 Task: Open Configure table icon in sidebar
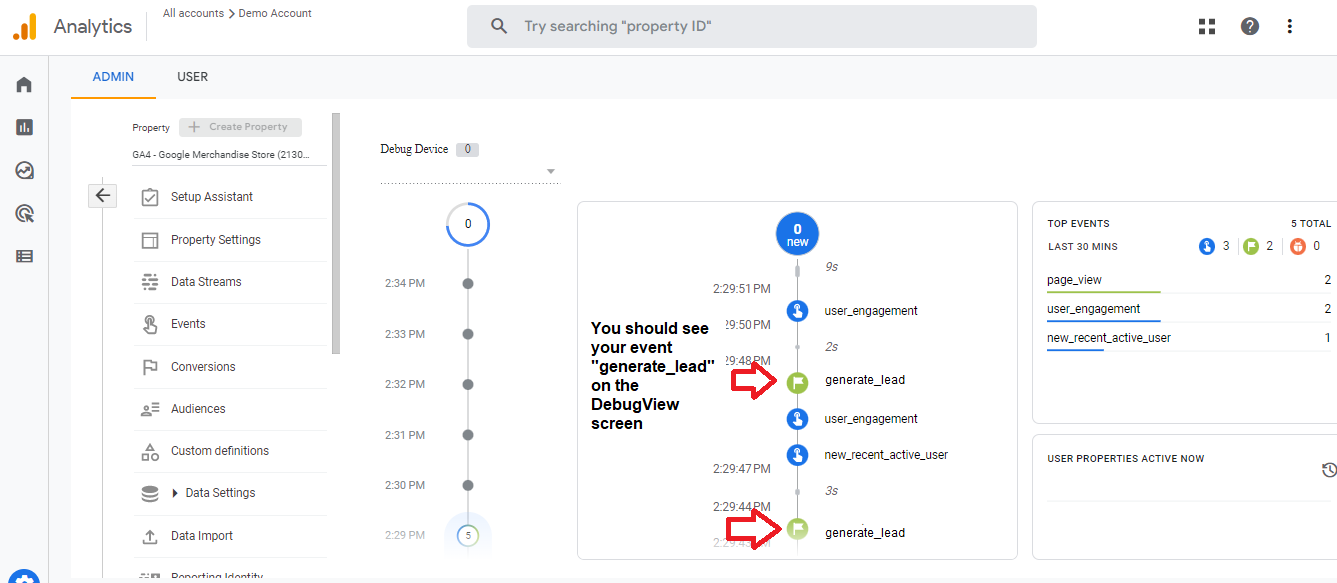(24, 256)
